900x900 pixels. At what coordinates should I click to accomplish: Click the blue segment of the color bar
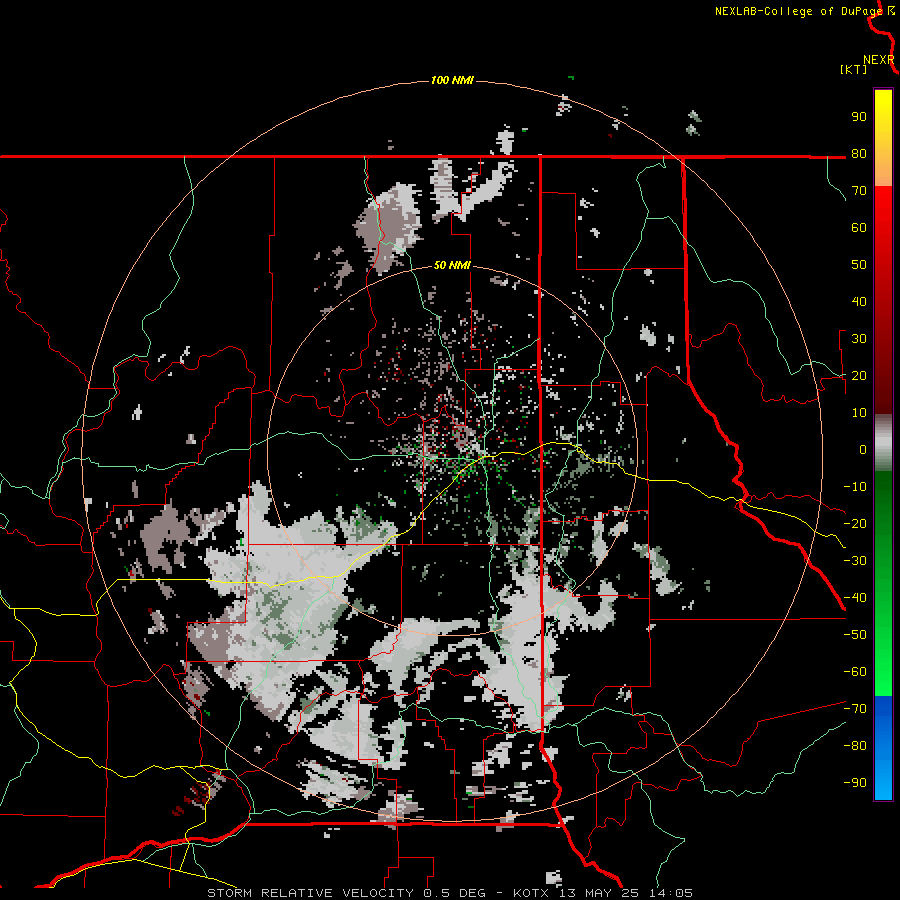pos(883,748)
